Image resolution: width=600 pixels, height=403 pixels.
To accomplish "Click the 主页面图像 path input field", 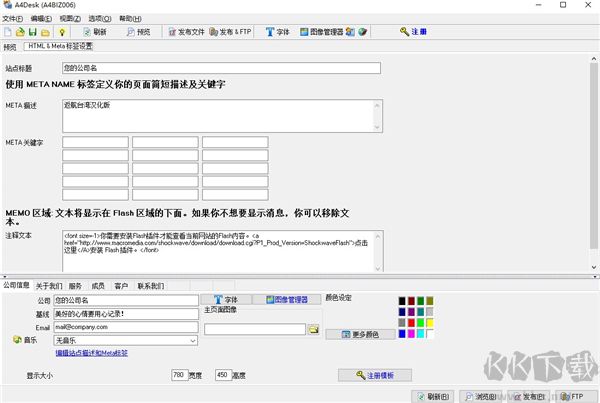I will (x=255, y=329).
